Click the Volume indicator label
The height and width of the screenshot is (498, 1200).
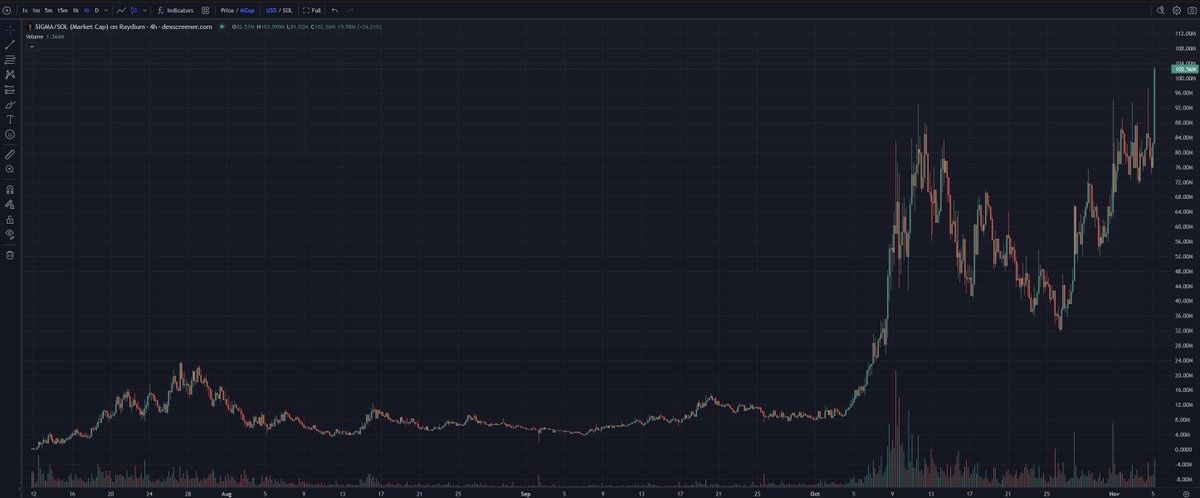pyautogui.click(x=34, y=36)
